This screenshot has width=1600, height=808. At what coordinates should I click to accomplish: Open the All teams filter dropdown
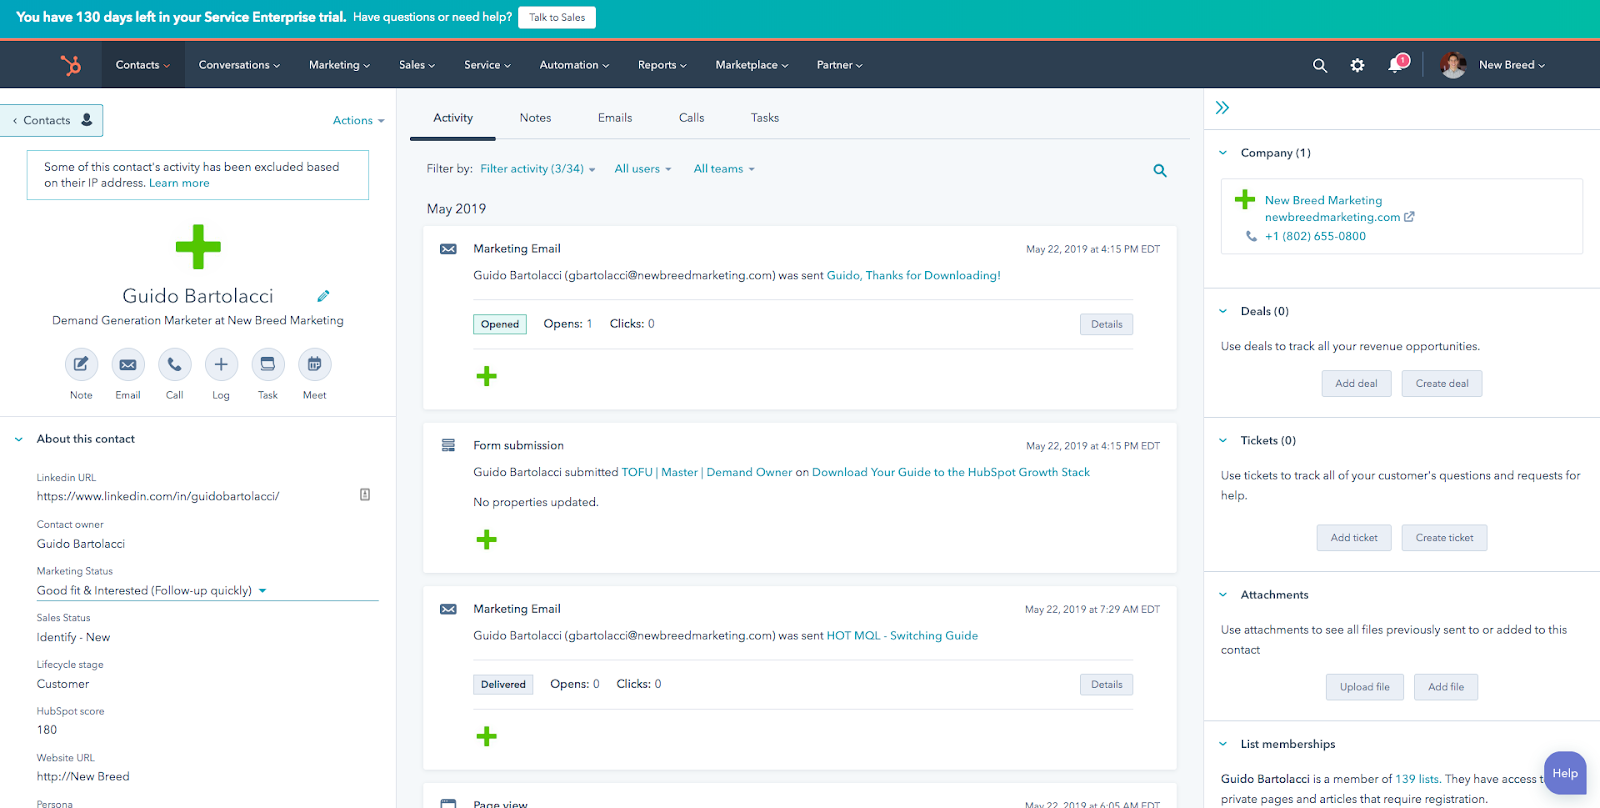pos(723,169)
